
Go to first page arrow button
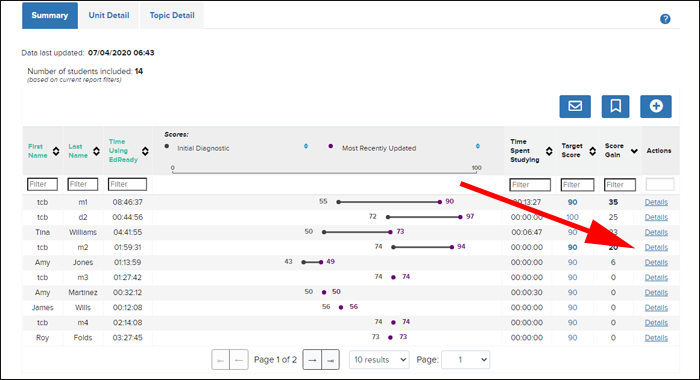pyautogui.click(x=221, y=359)
